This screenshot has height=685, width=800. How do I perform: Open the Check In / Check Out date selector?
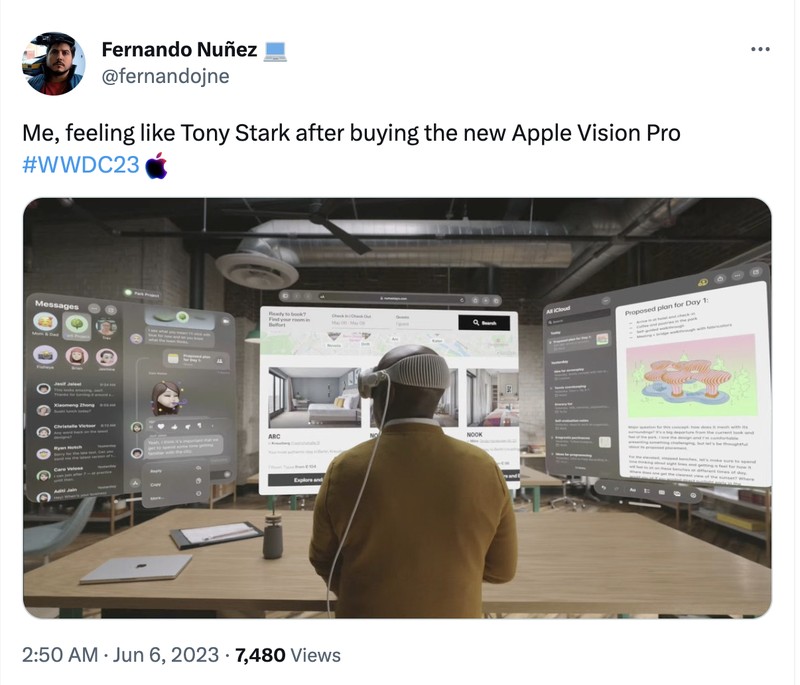point(351,321)
